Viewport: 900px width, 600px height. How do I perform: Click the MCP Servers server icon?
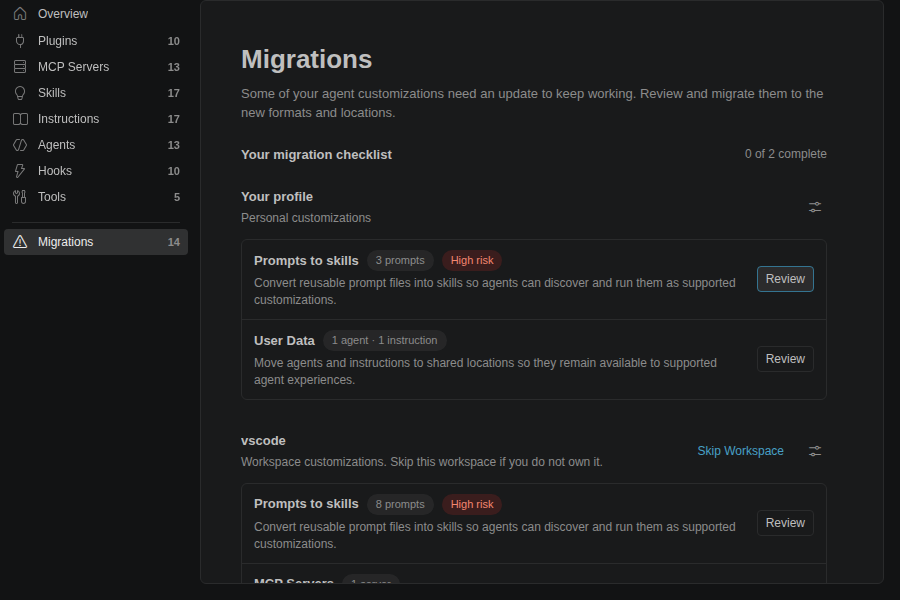click(20, 67)
